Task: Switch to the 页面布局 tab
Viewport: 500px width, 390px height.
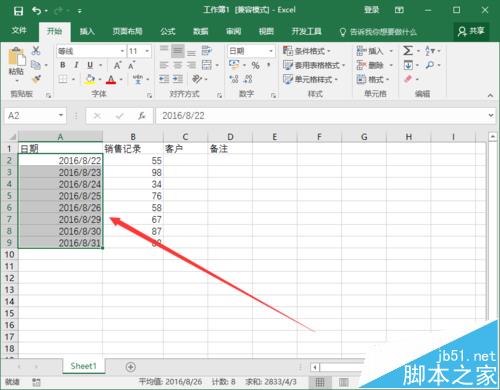Action: pos(127,31)
